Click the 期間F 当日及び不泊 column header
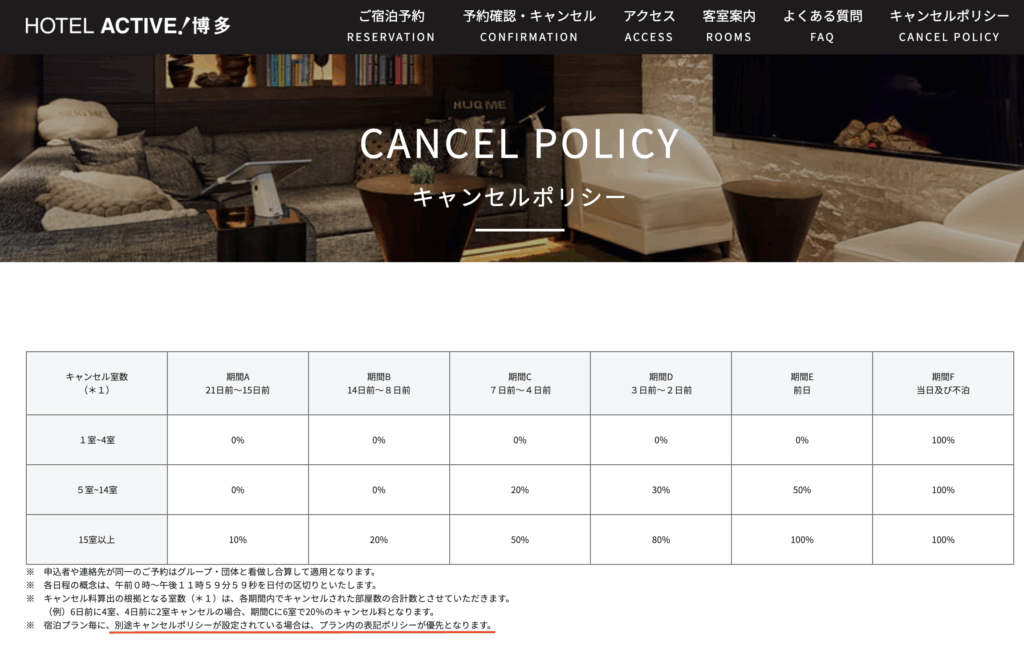1024x657 pixels. click(942, 383)
